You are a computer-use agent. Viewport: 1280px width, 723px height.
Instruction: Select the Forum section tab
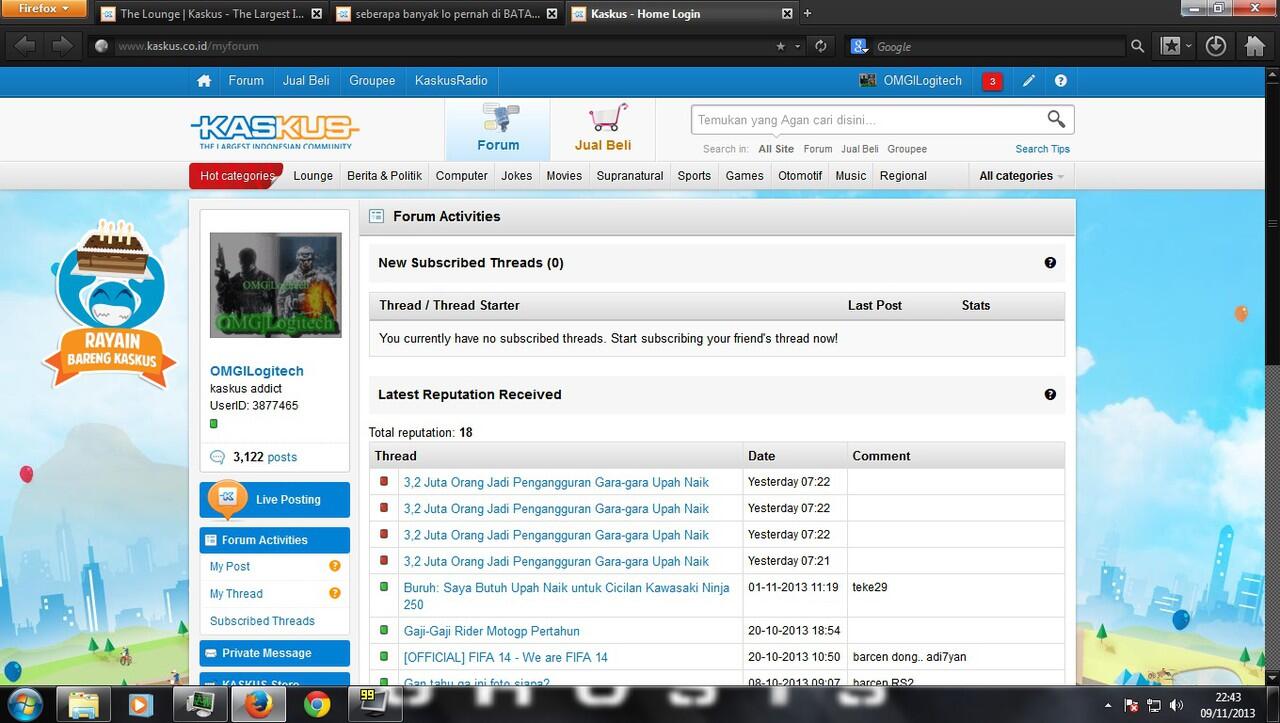click(497, 130)
